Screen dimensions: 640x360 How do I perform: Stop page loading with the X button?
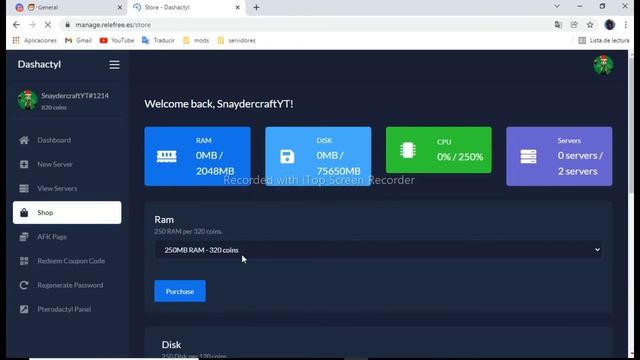coord(48,25)
